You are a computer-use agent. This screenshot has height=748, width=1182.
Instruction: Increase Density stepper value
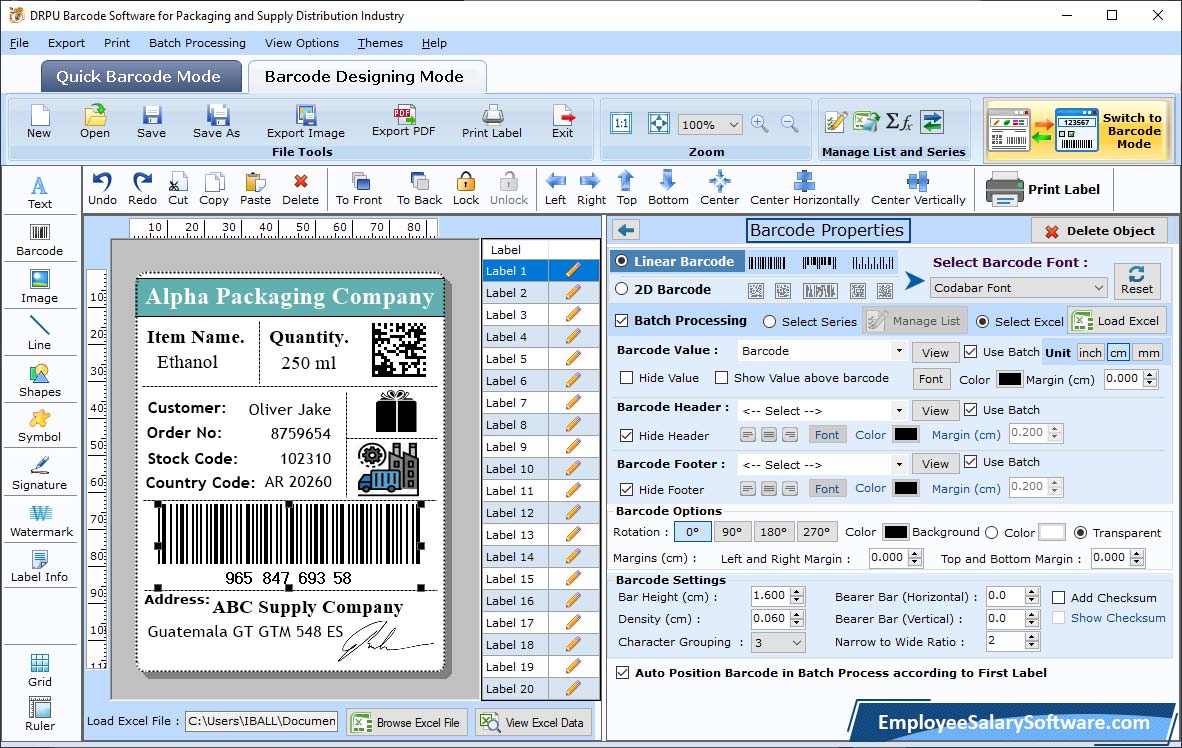tap(798, 614)
